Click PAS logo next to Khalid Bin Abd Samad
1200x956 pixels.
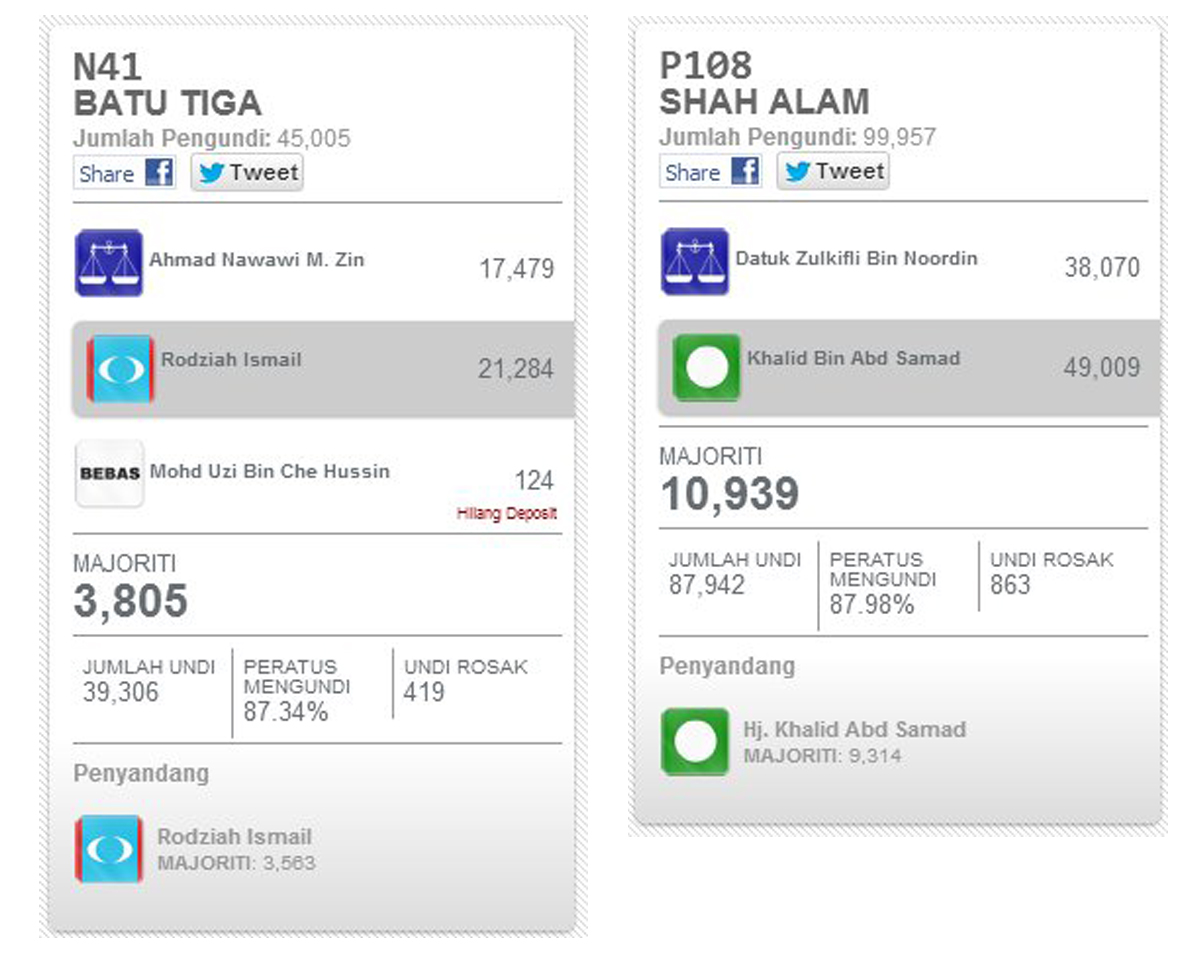[706, 367]
